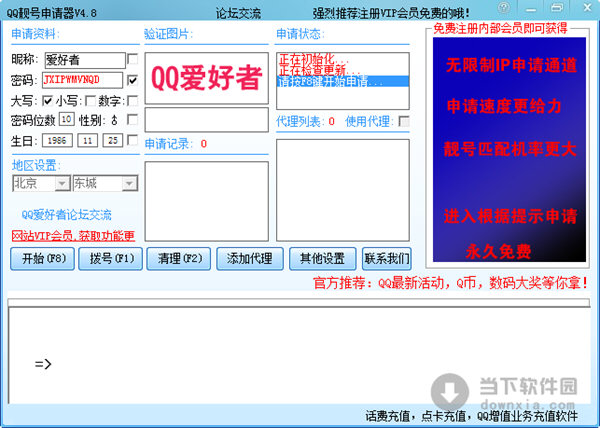Click the 联系我们 contact us button
The height and width of the screenshot is (428, 600).
tap(387, 259)
